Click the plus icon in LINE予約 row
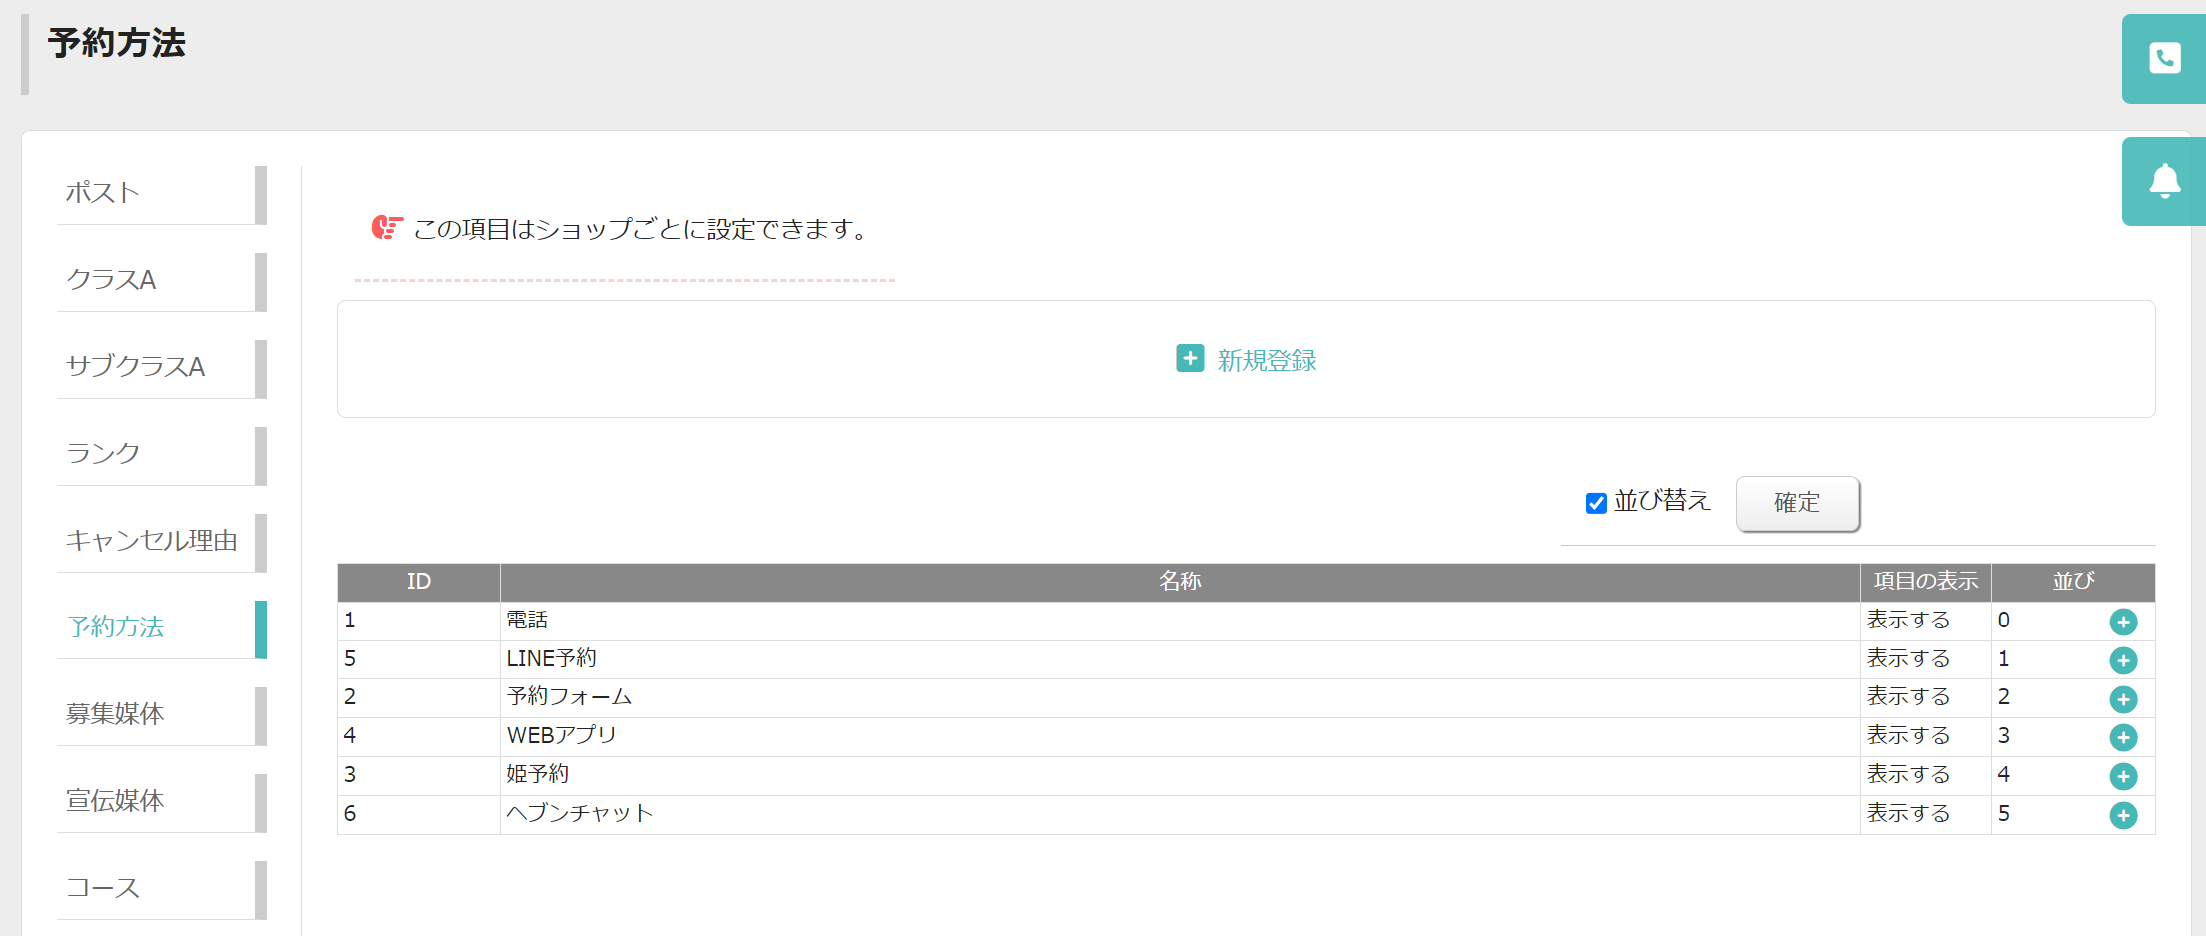Image resolution: width=2206 pixels, height=936 pixels. coord(2123,660)
